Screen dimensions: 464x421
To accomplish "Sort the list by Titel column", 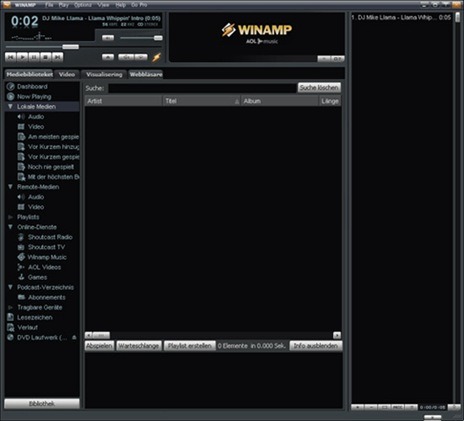I will 202,101.
